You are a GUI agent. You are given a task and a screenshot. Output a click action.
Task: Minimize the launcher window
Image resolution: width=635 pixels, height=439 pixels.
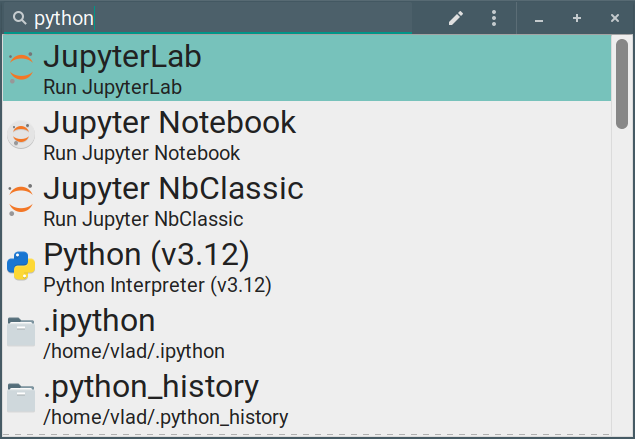[539, 18]
